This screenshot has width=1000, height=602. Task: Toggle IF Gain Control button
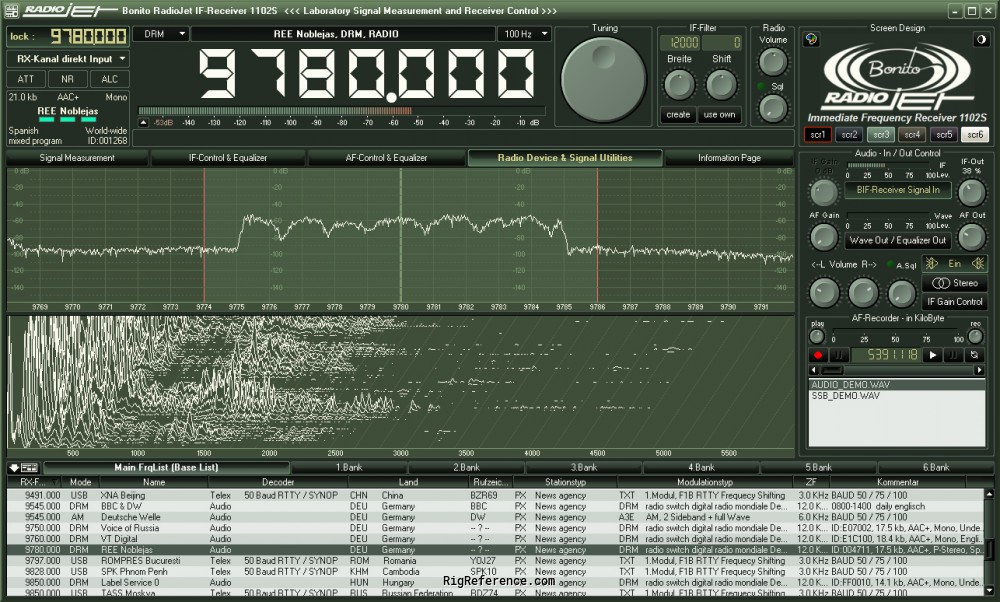955,302
